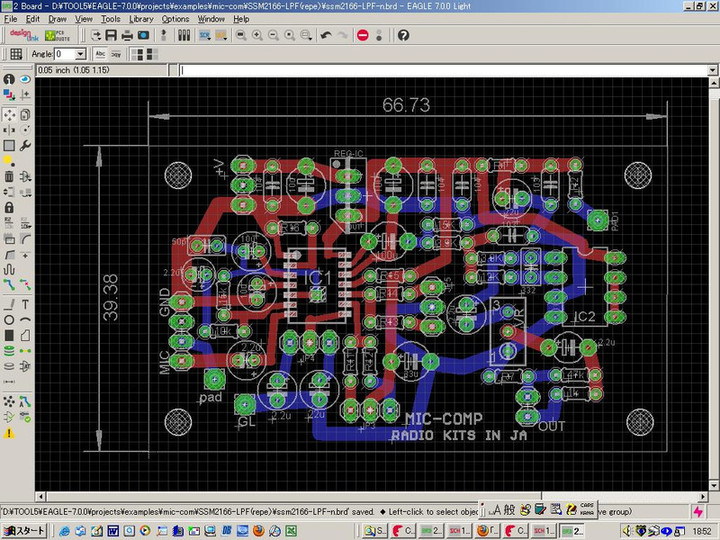Open the Options menu

pyautogui.click(x=175, y=19)
